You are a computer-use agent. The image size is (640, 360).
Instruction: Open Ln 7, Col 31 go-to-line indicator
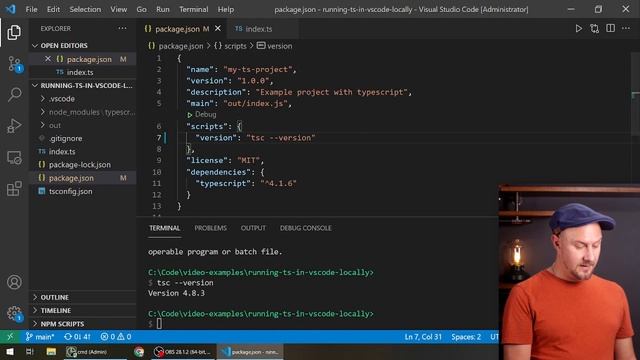[423, 337]
